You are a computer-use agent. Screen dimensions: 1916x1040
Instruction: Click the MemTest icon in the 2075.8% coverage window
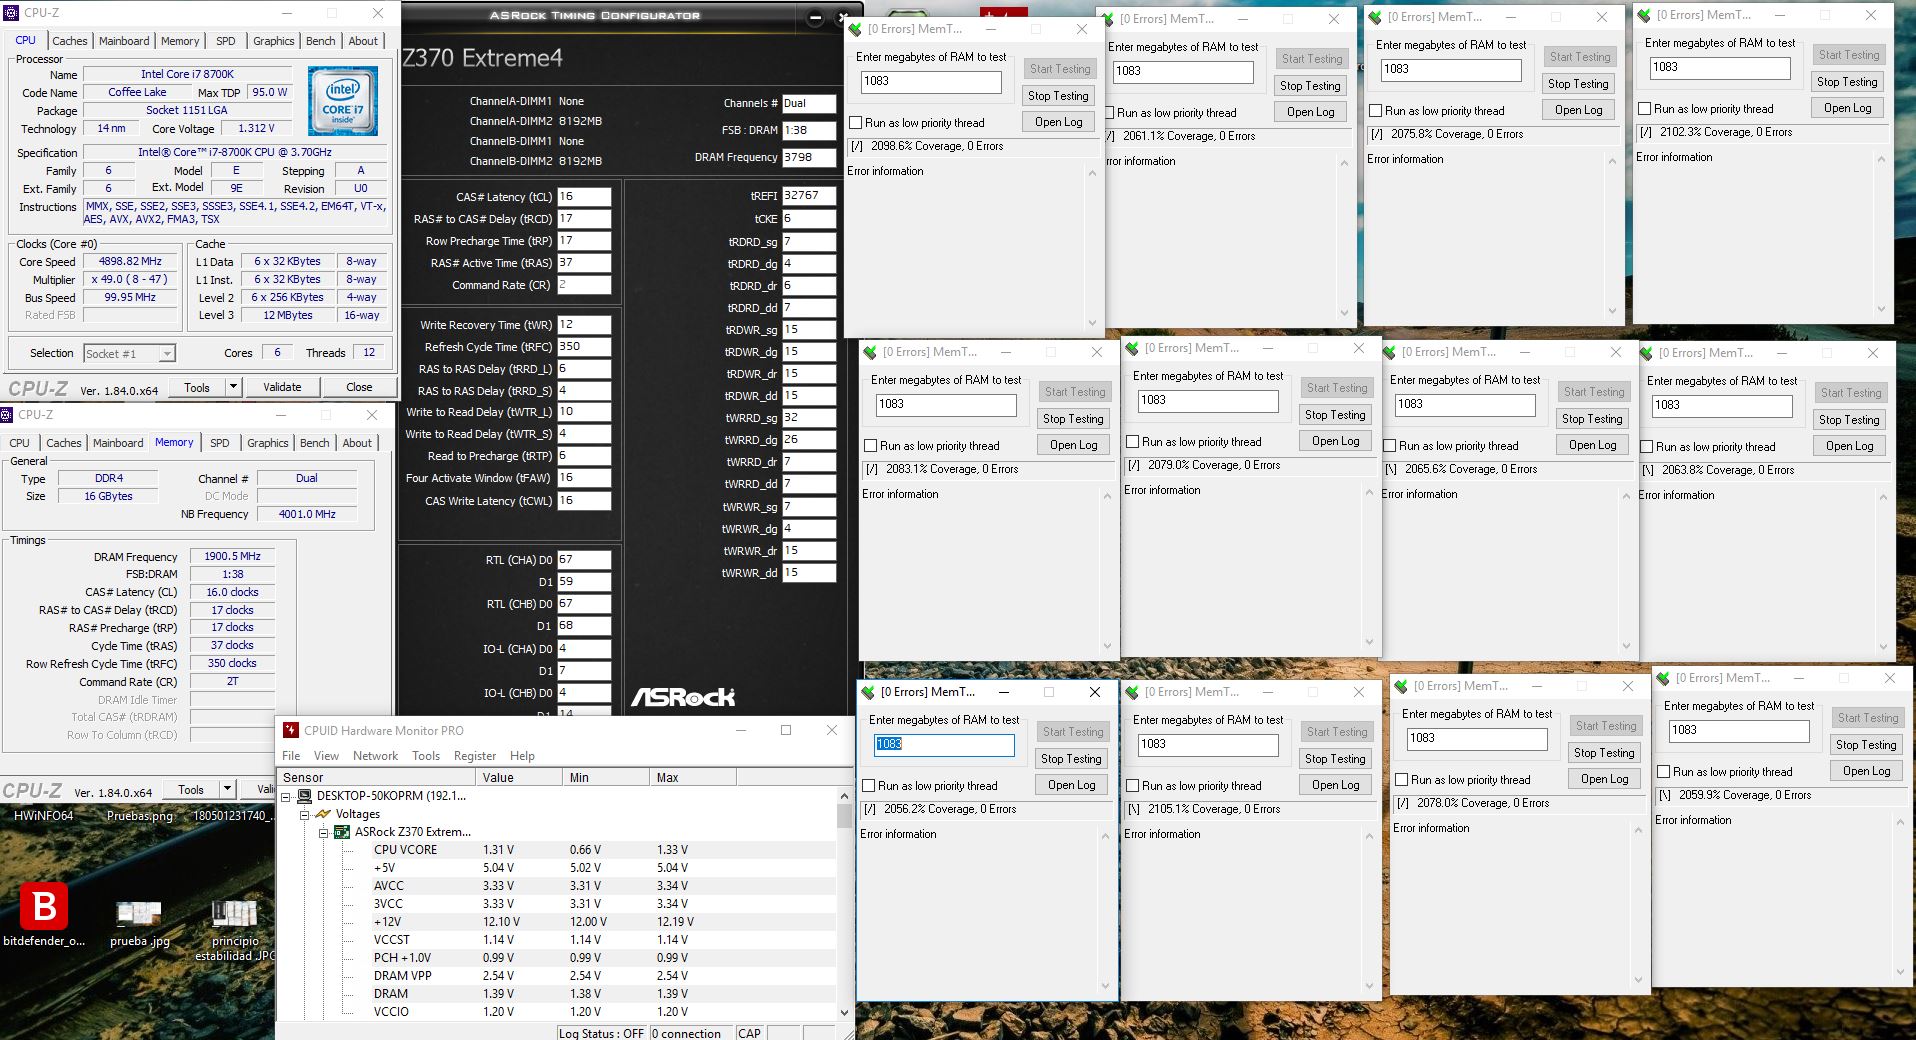pyautogui.click(x=1376, y=17)
